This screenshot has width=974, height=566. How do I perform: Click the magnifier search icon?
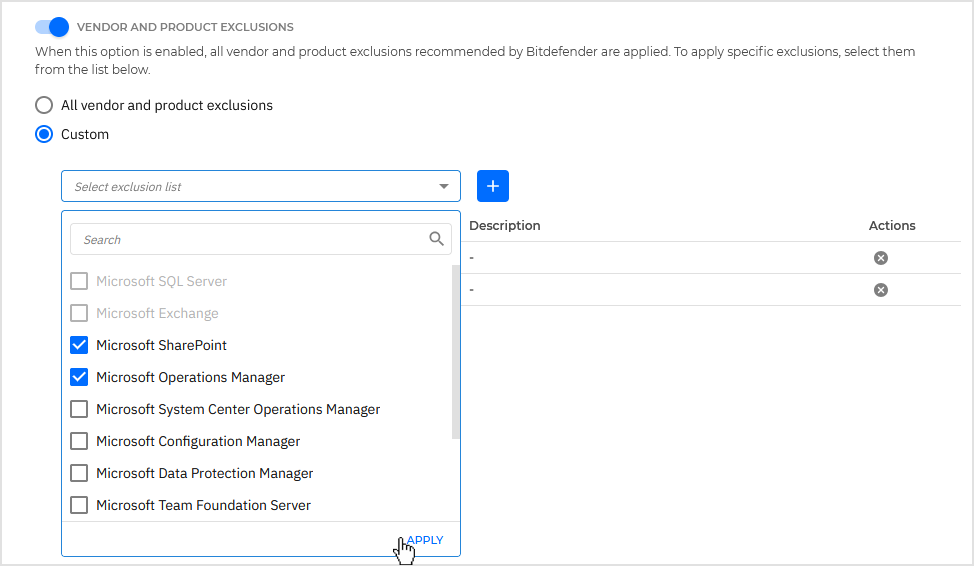click(436, 239)
